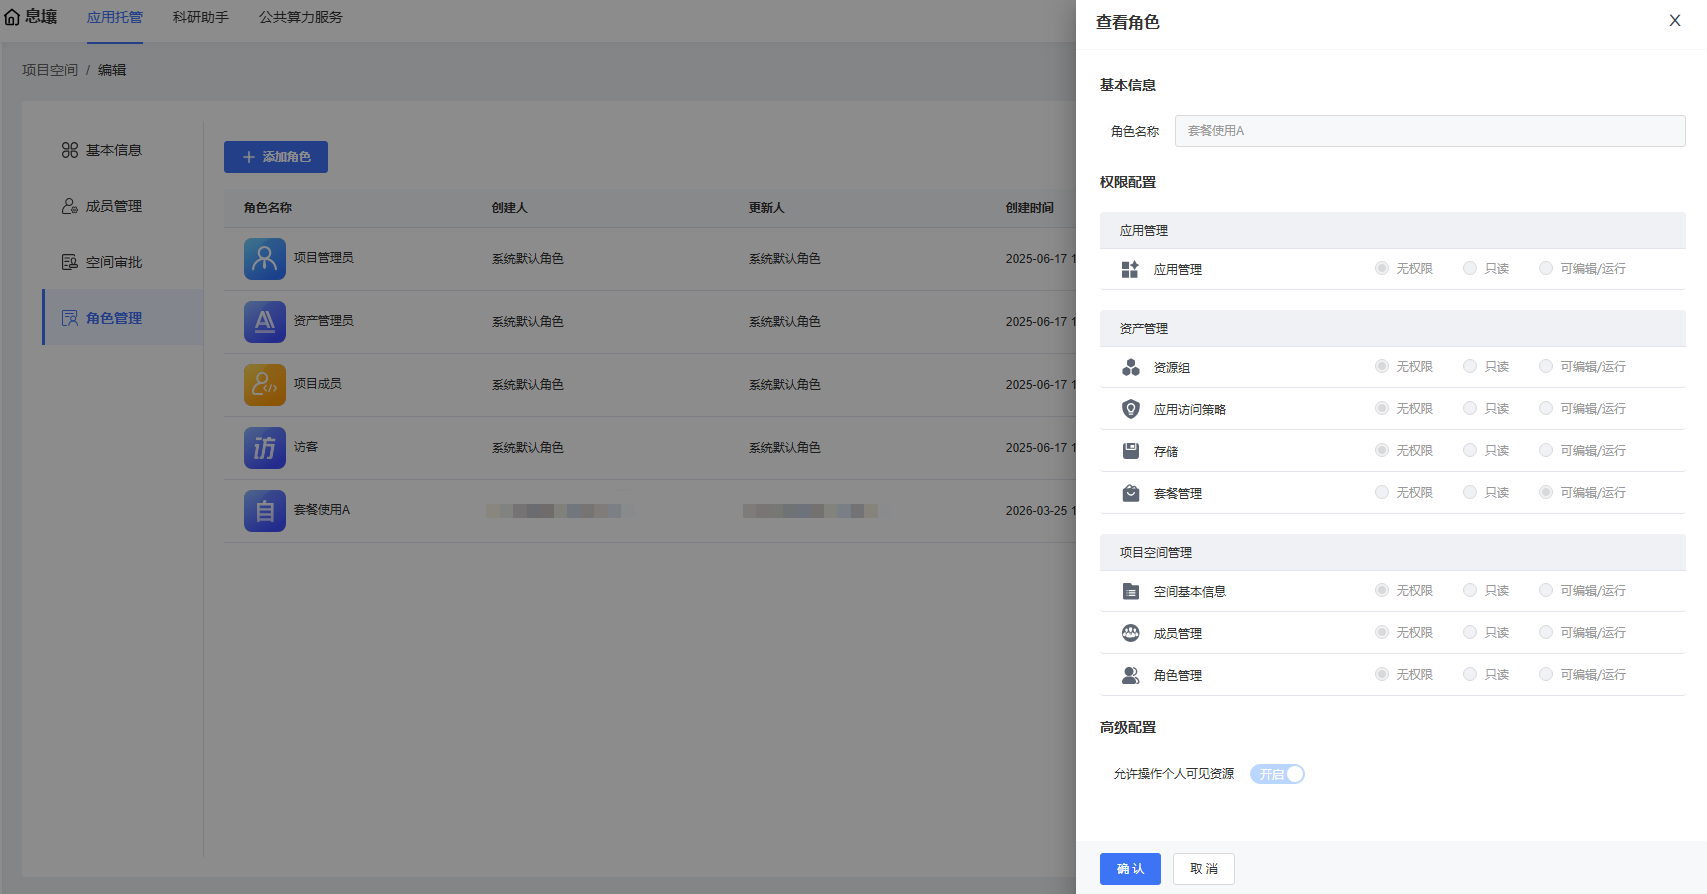
Task: Click the 项目成员 role avatar icon
Action: (x=264, y=385)
